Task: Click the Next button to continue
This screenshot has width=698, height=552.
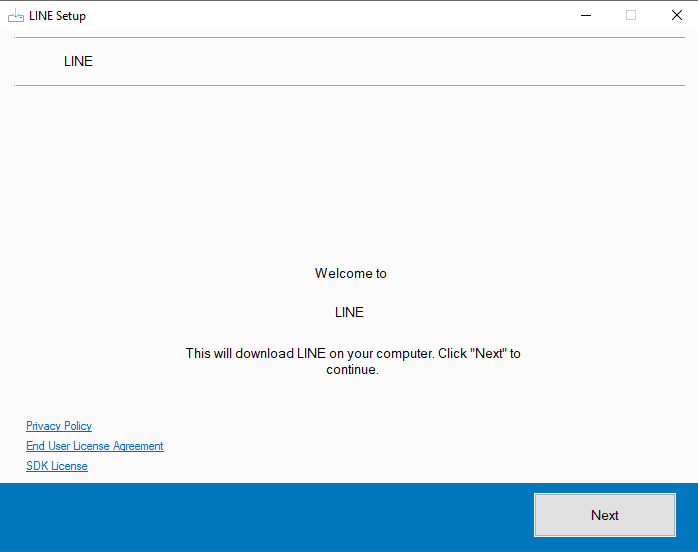Action: coord(604,515)
